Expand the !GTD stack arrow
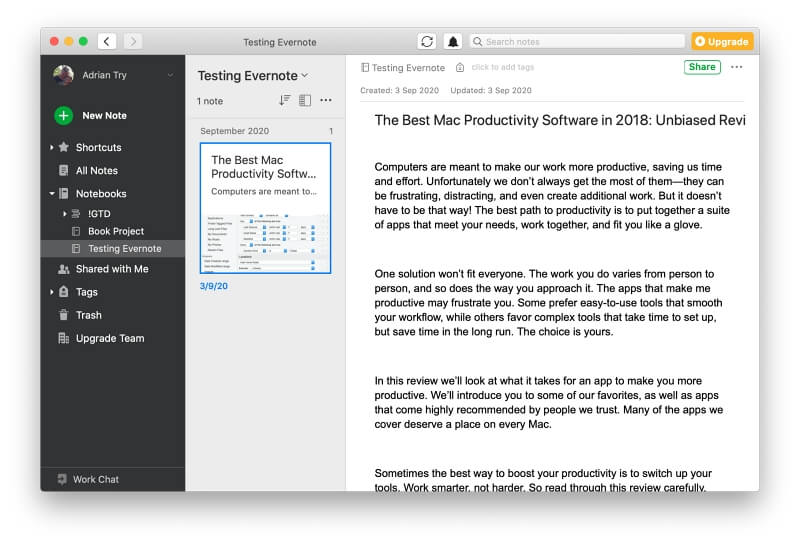Viewport: 800px width, 545px height. tap(65, 214)
